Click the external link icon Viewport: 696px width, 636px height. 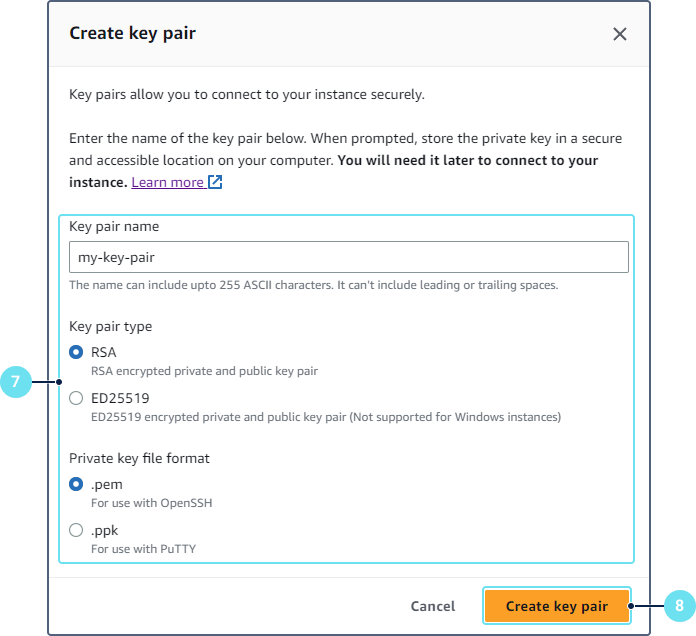tap(215, 182)
